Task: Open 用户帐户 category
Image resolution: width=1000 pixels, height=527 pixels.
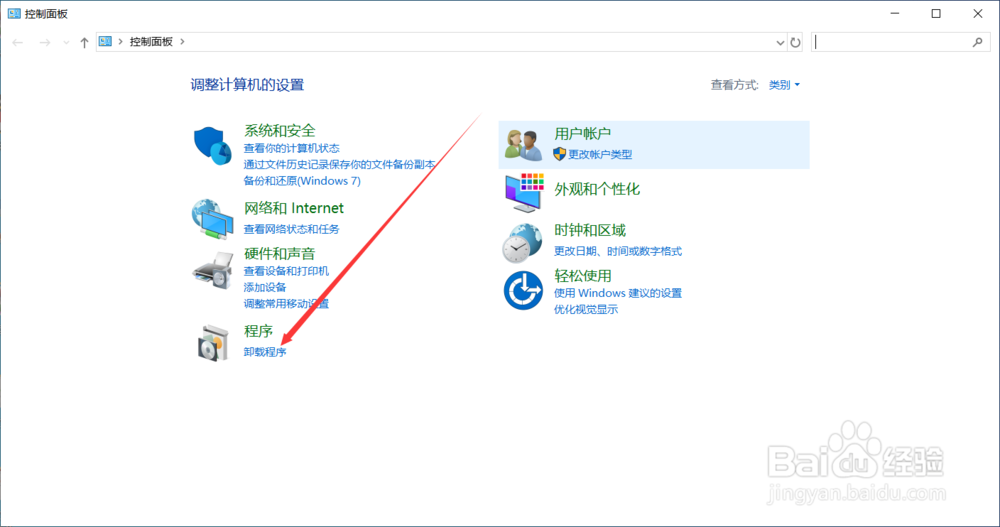Action: tap(582, 133)
